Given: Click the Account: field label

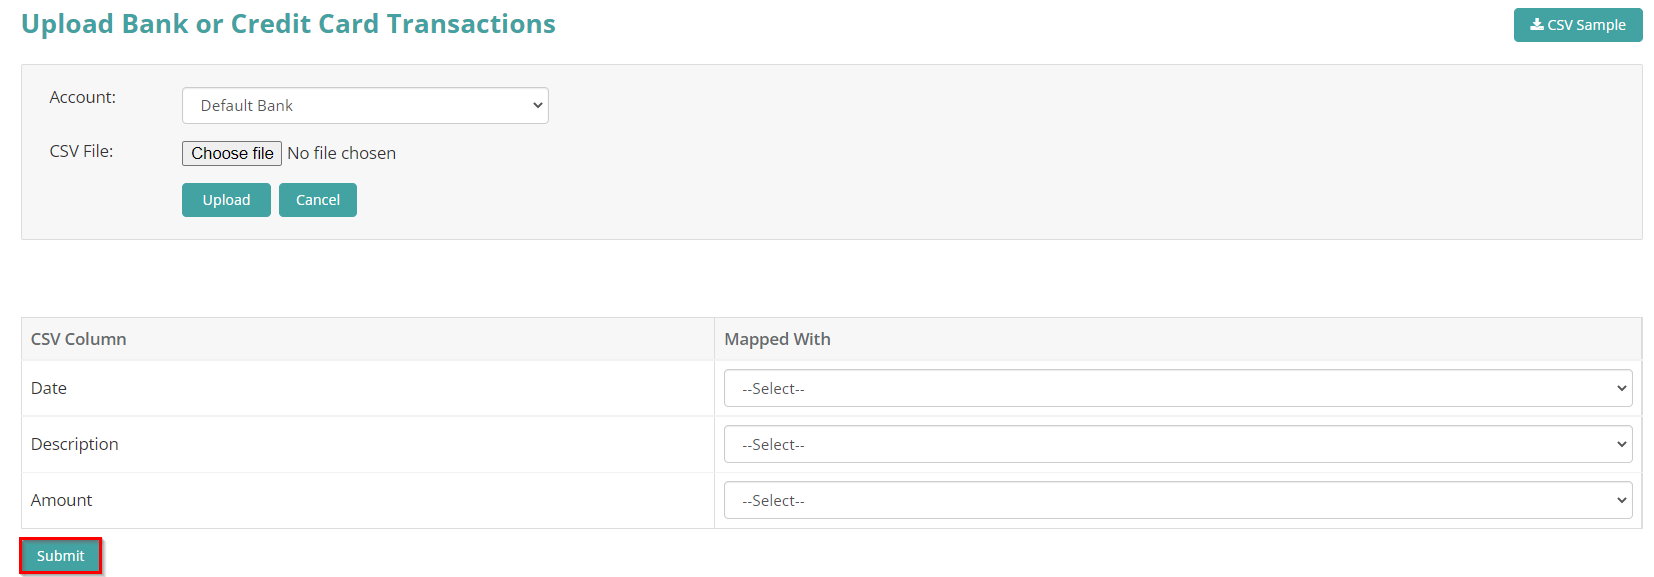Looking at the screenshot, I should [83, 97].
